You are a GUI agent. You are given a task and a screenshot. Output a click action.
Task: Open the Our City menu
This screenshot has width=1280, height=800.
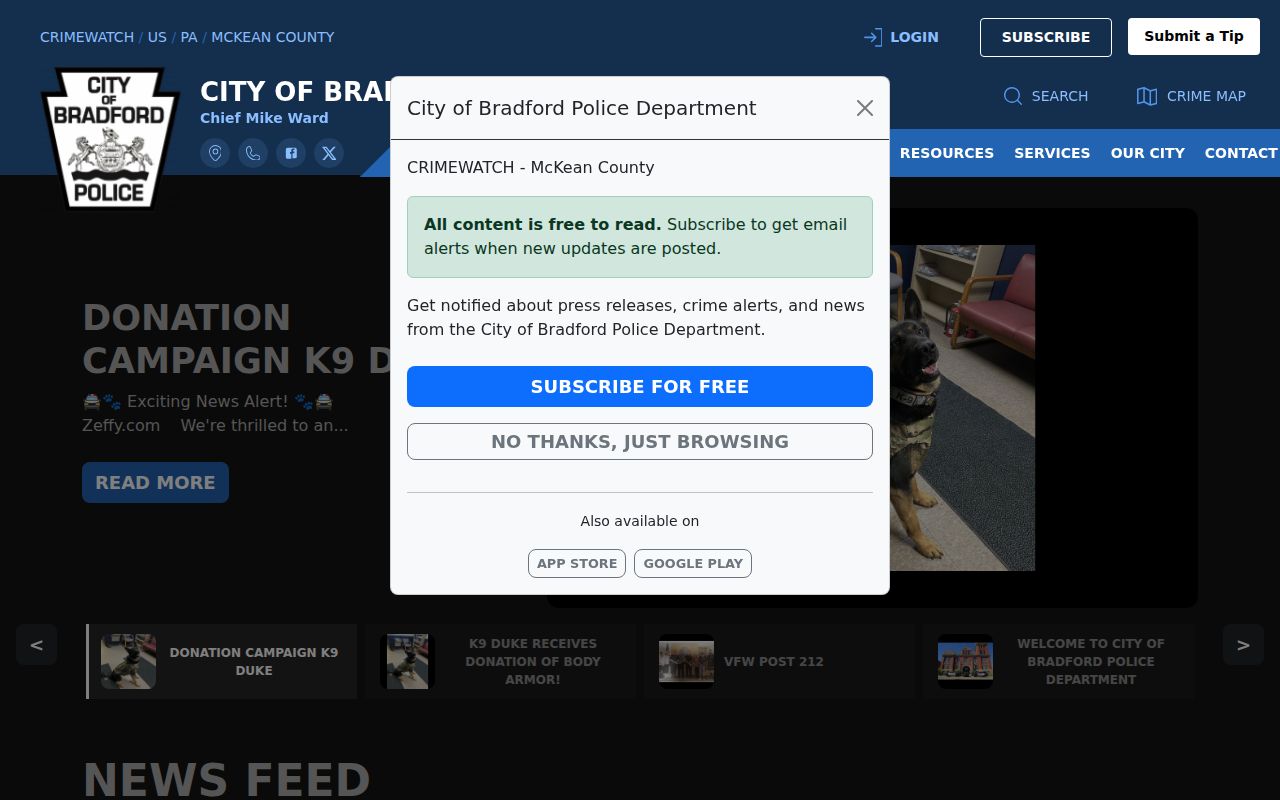1148,153
